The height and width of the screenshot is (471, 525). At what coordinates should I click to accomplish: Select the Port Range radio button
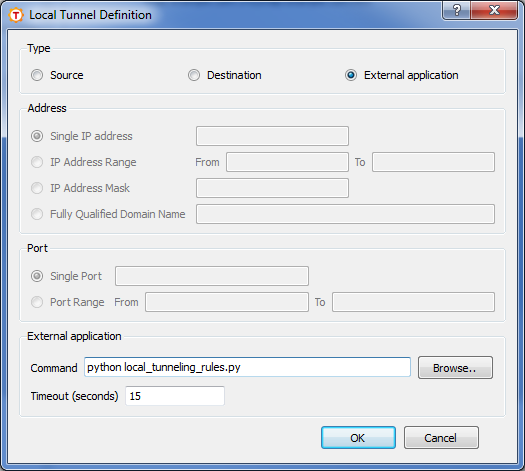click(37, 302)
